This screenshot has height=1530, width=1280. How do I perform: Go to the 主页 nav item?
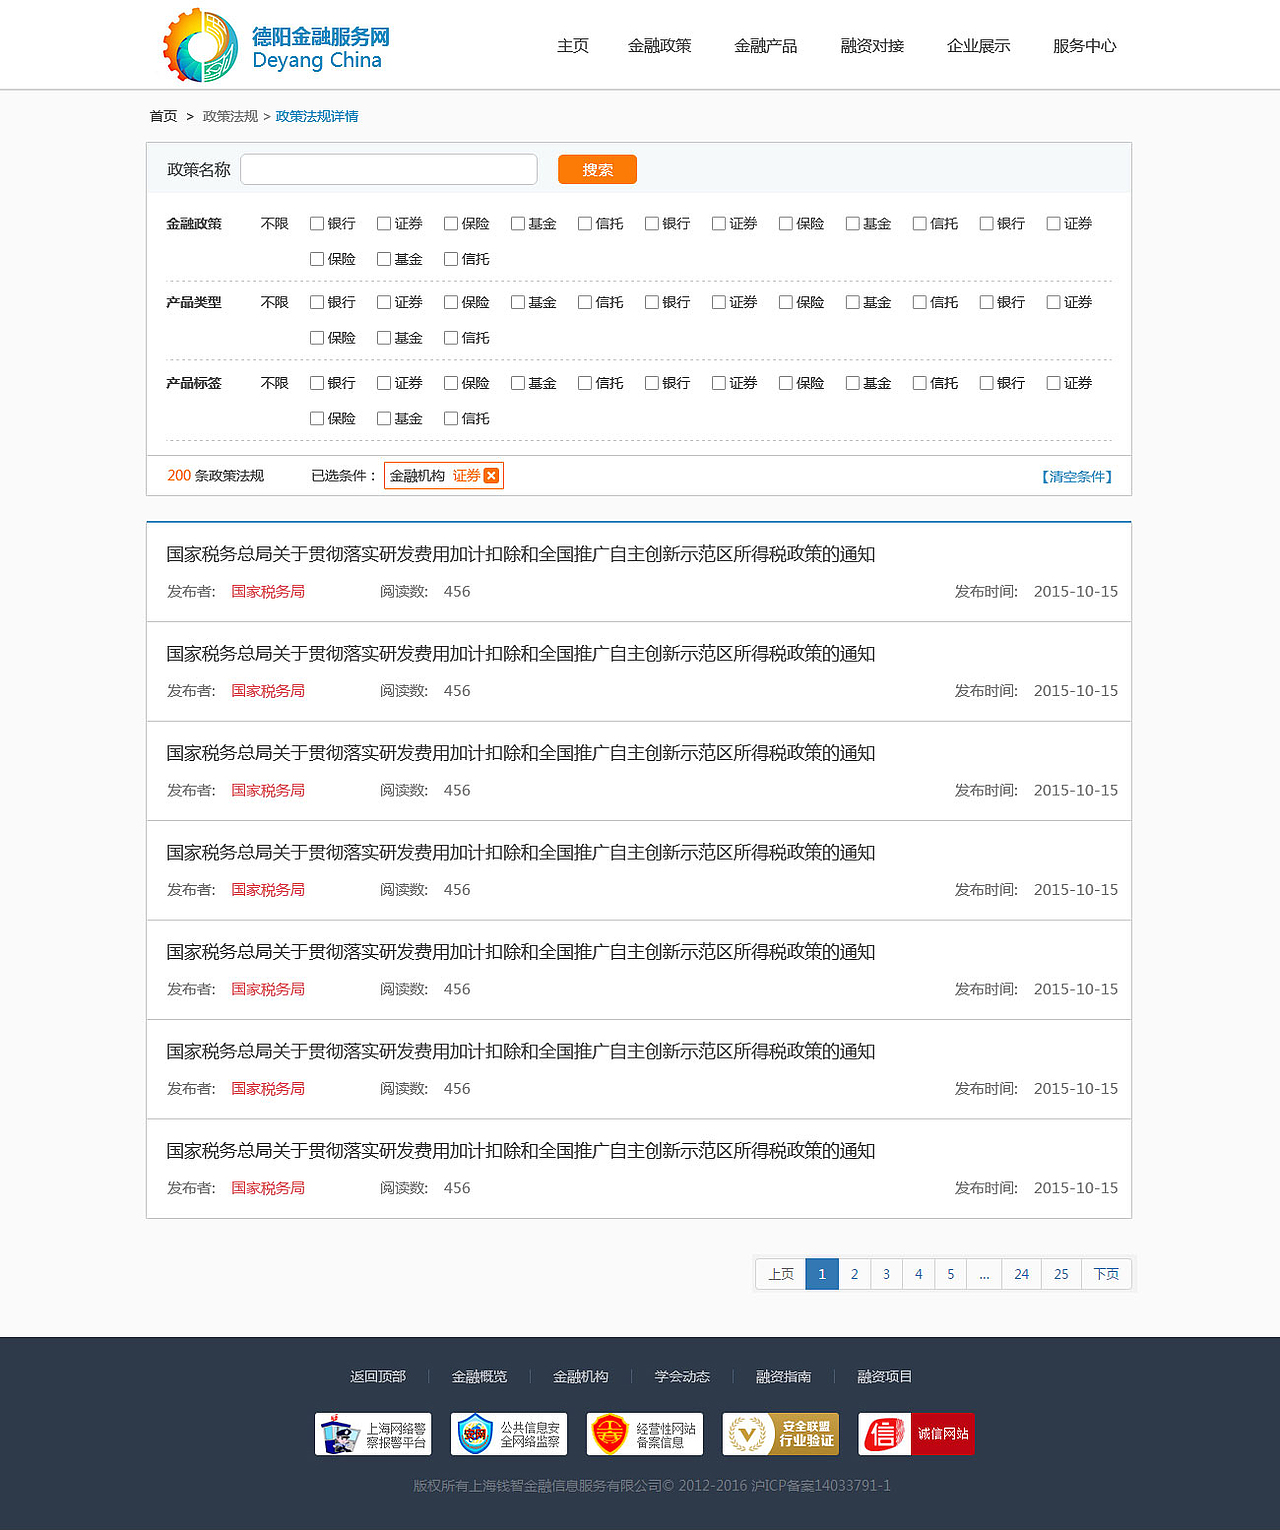coord(573,46)
